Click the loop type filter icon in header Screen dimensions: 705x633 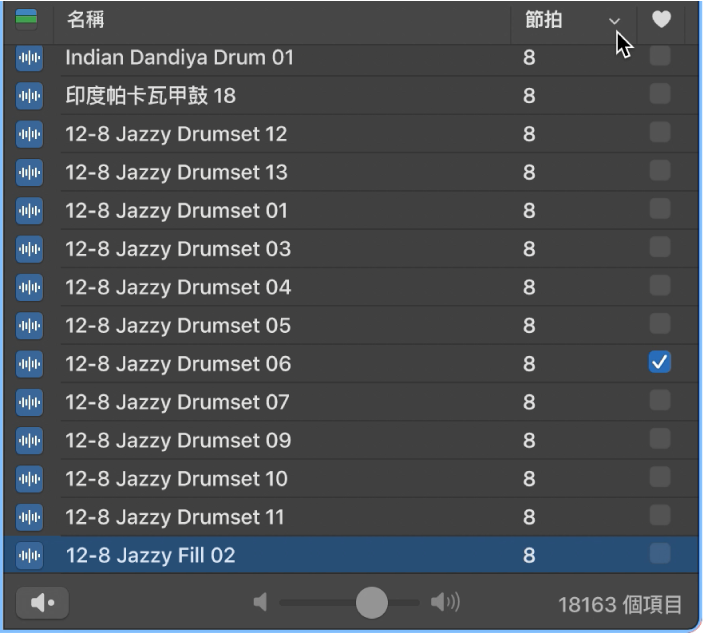(27, 19)
